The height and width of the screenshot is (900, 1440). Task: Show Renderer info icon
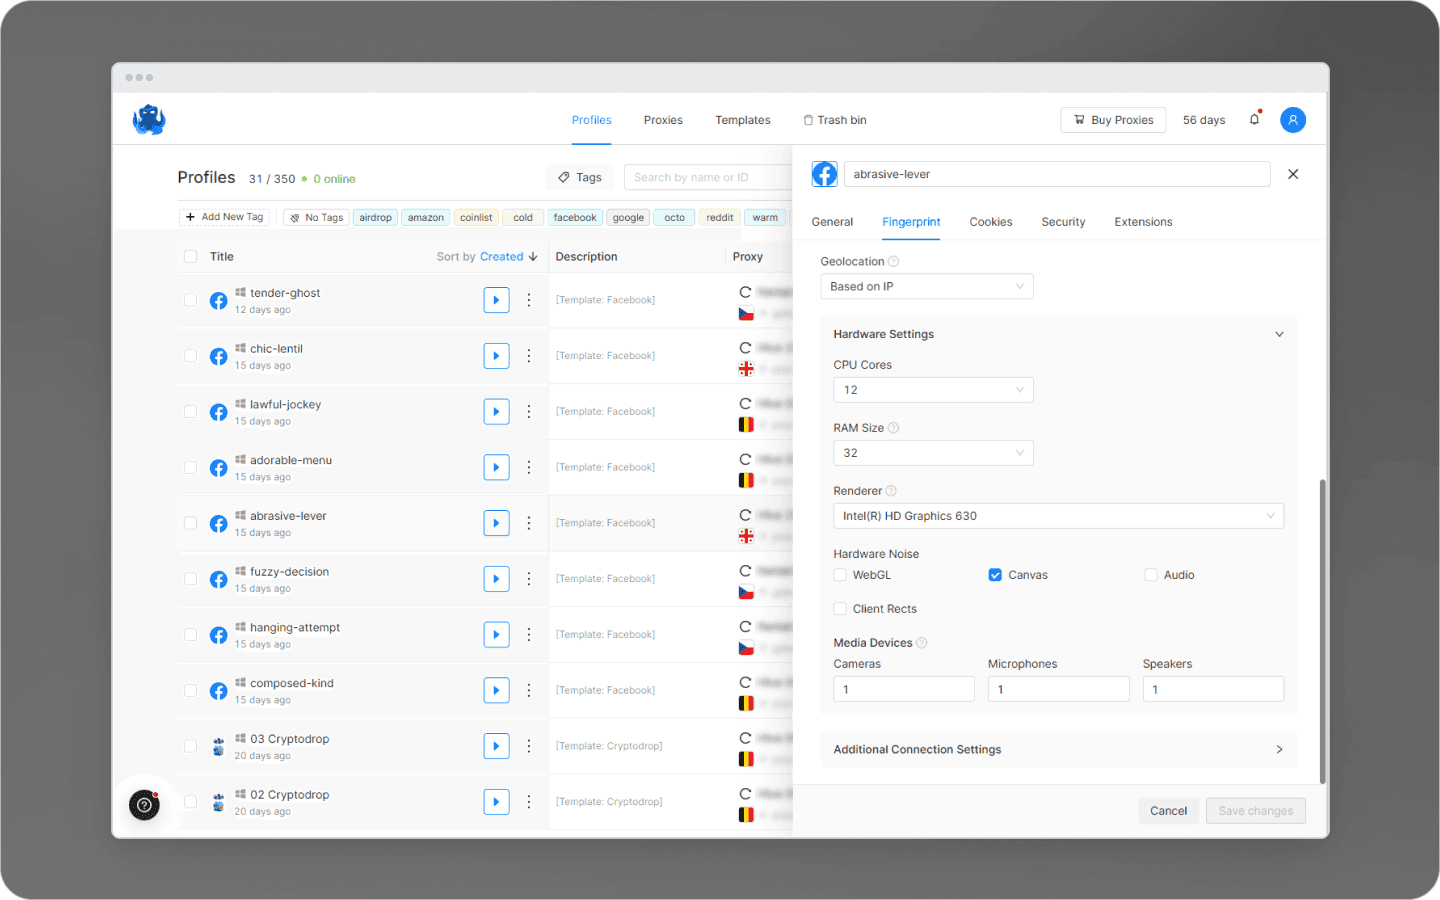tap(891, 491)
